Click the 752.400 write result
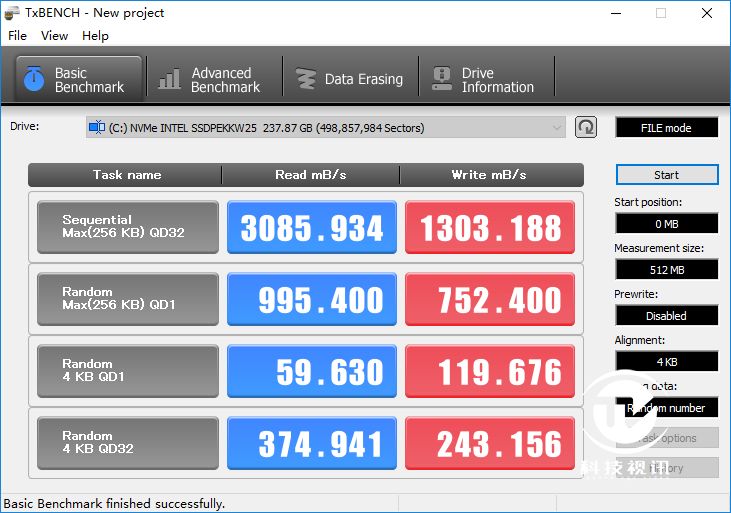The image size is (731, 513). pyautogui.click(x=490, y=299)
